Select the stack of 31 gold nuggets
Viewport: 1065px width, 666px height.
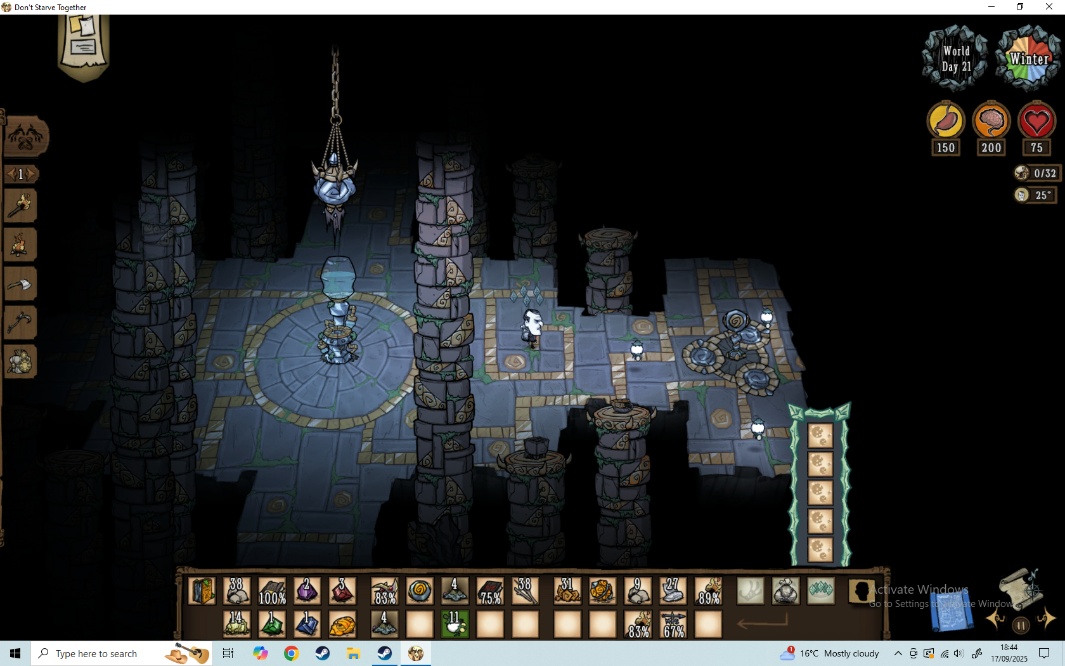[567, 591]
